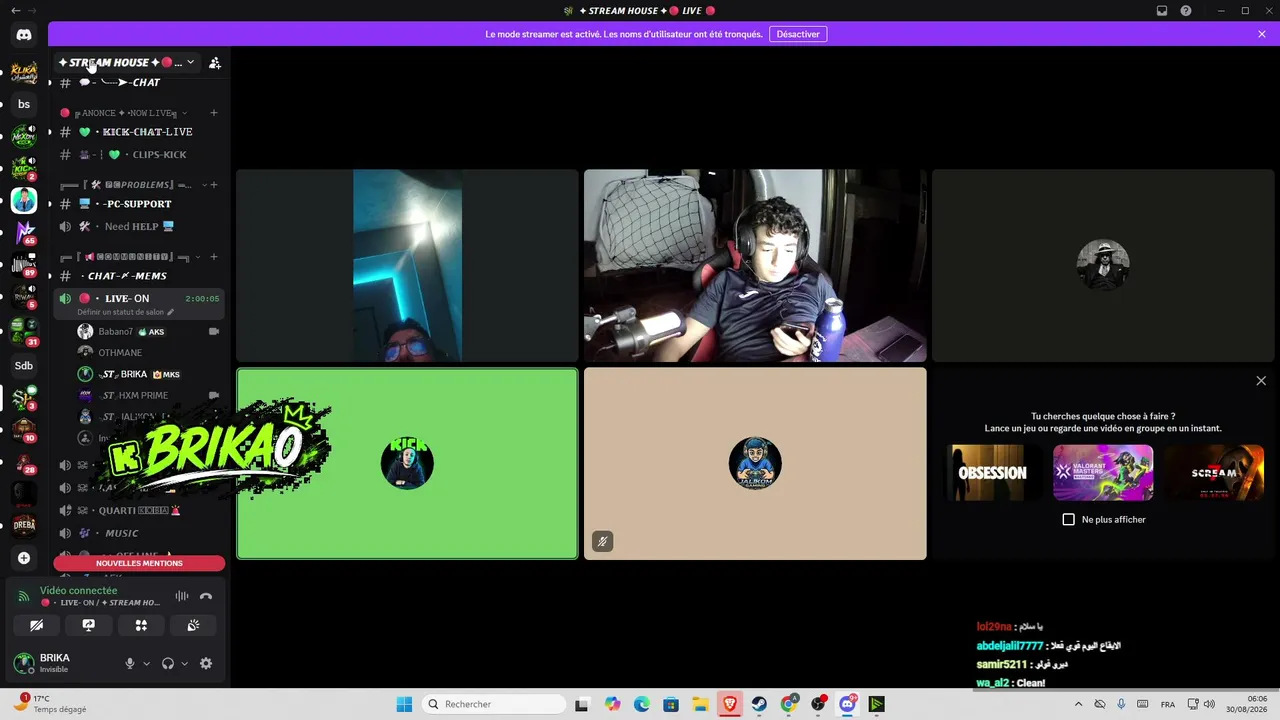Screen dimensions: 1280x720
Task: Switch FRA keyboard language in tray
Action: click(x=1168, y=704)
